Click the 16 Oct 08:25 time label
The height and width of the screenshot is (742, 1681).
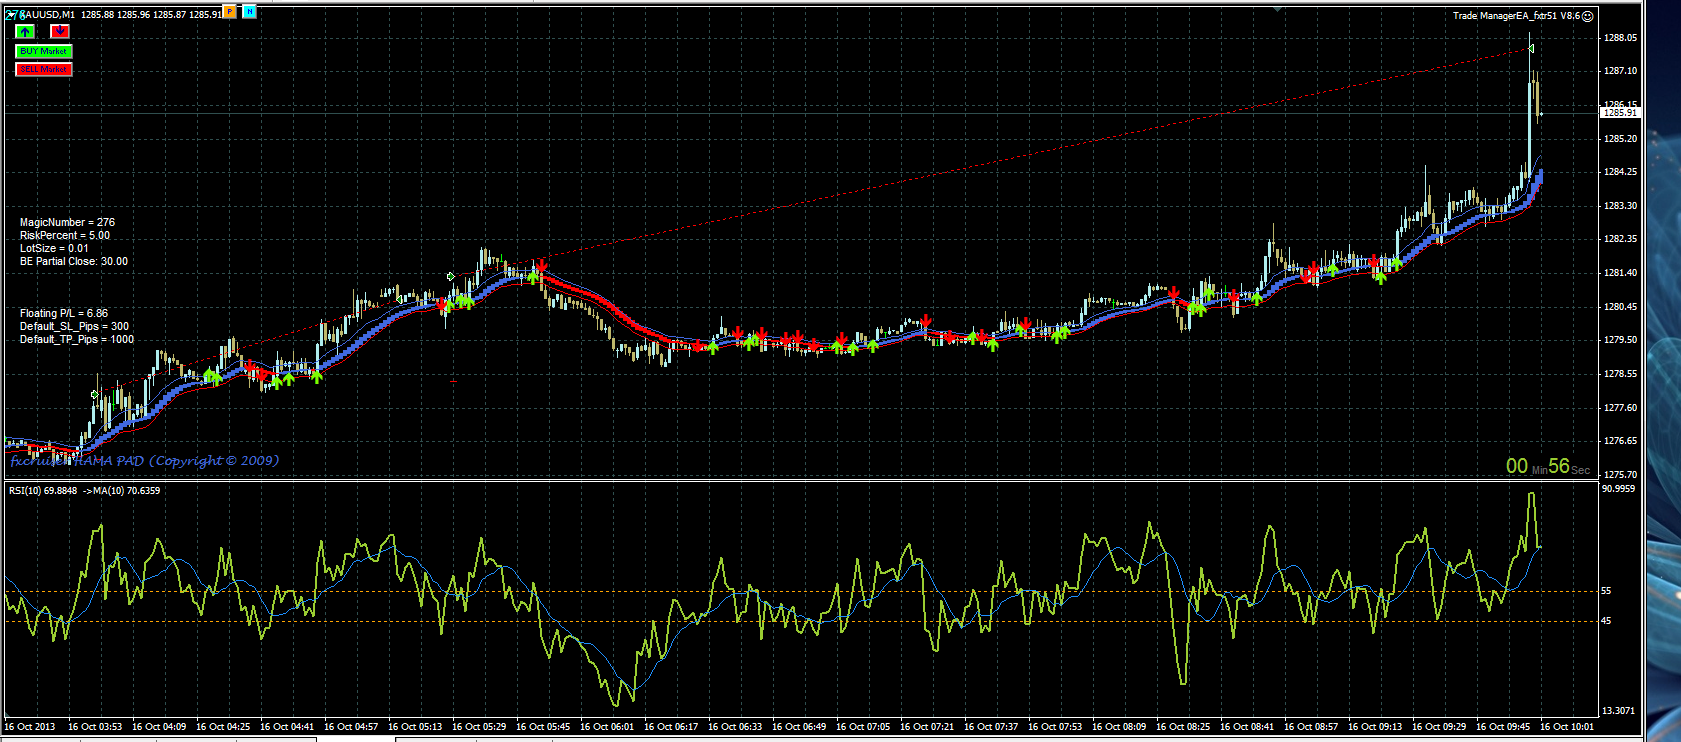pyautogui.click(x=1183, y=727)
